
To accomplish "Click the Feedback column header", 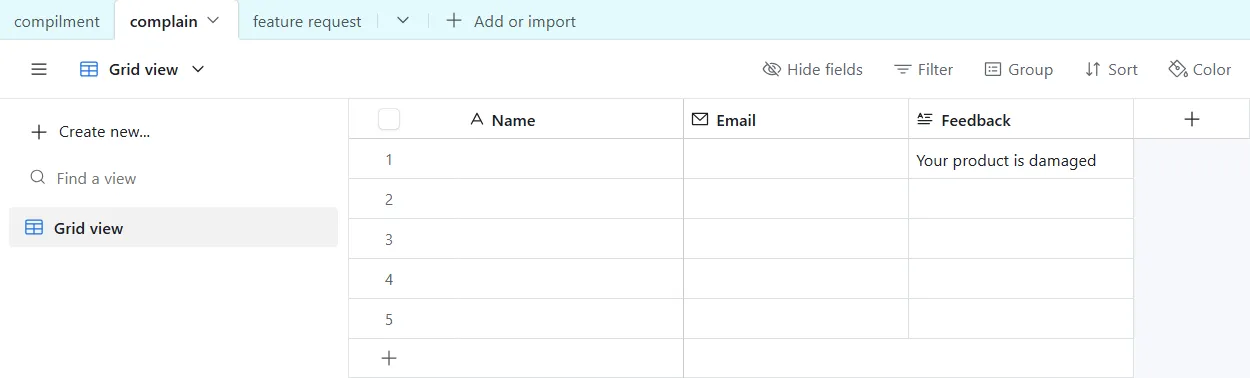I will pyautogui.click(x=1021, y=119).
